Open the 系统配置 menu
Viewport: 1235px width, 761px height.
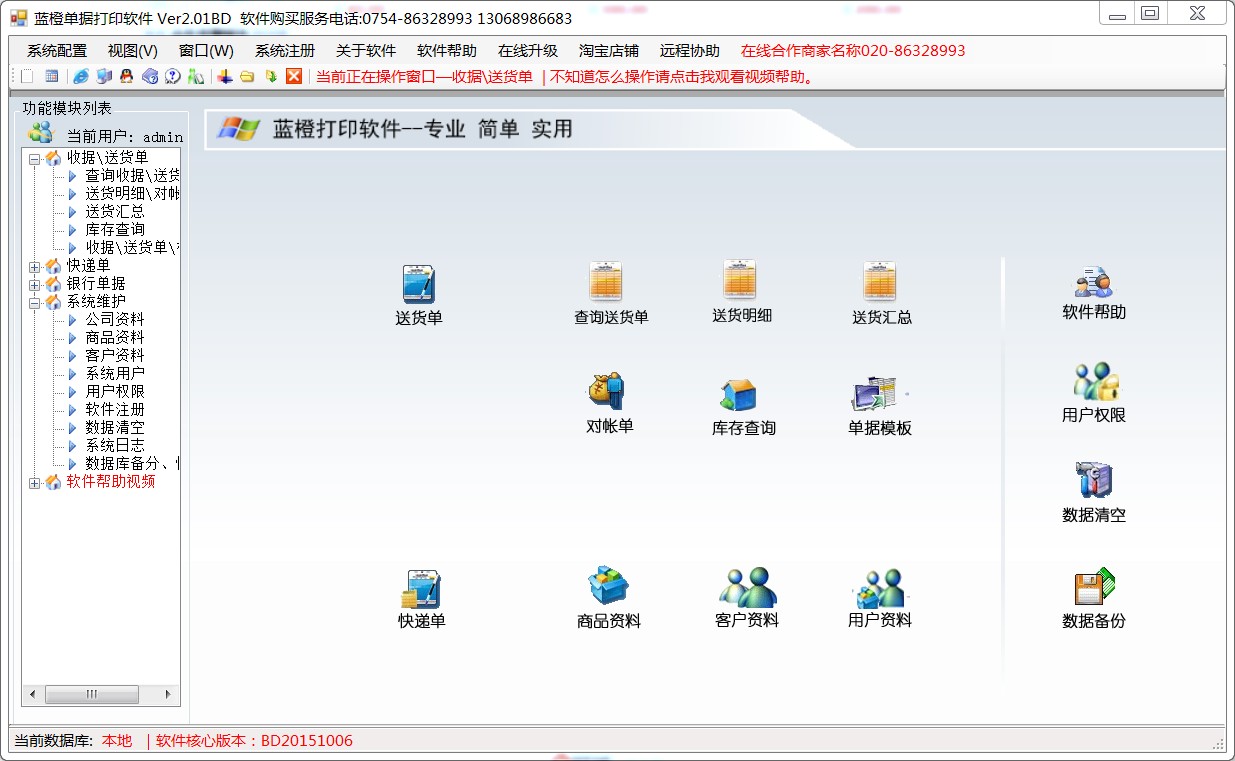(57, 50)
